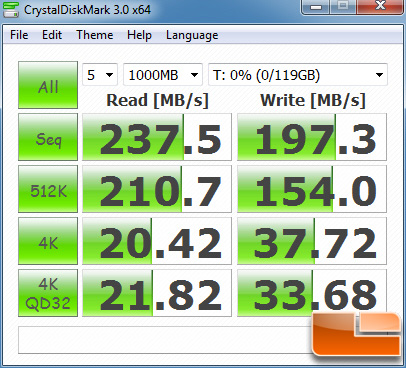Viewport: 406px width, 368px height.
Task: Expand the T: 0% (0/119GB) drive dropdown
Action: 298,75
